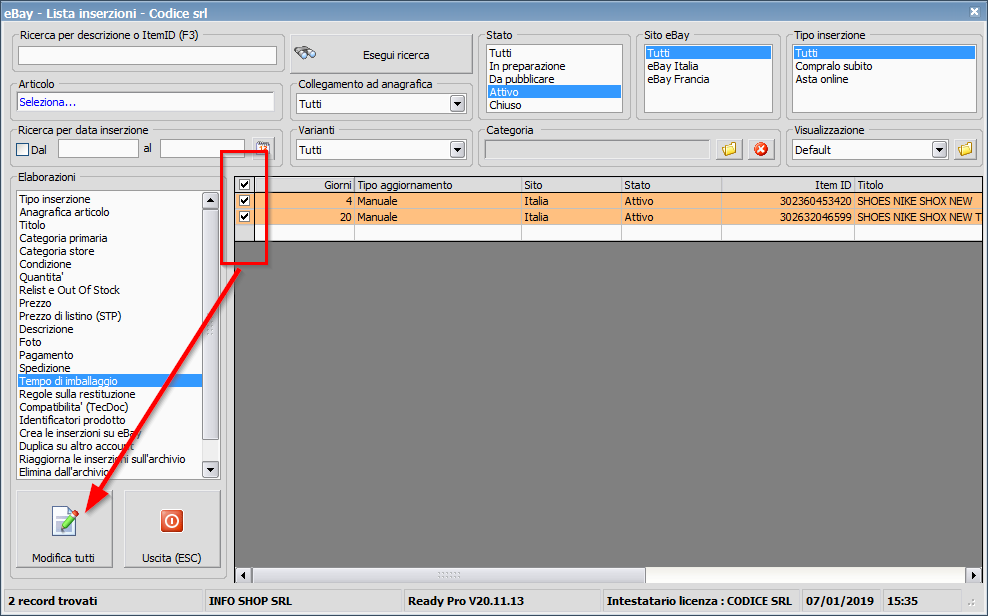Click the Tipo aggiornamento column header

[x=438, y=185]
